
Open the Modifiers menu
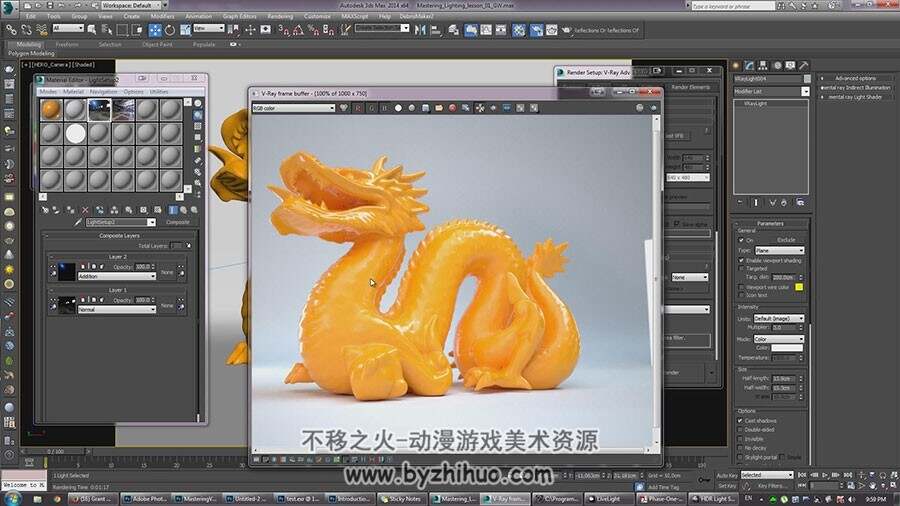pos(162,16)
